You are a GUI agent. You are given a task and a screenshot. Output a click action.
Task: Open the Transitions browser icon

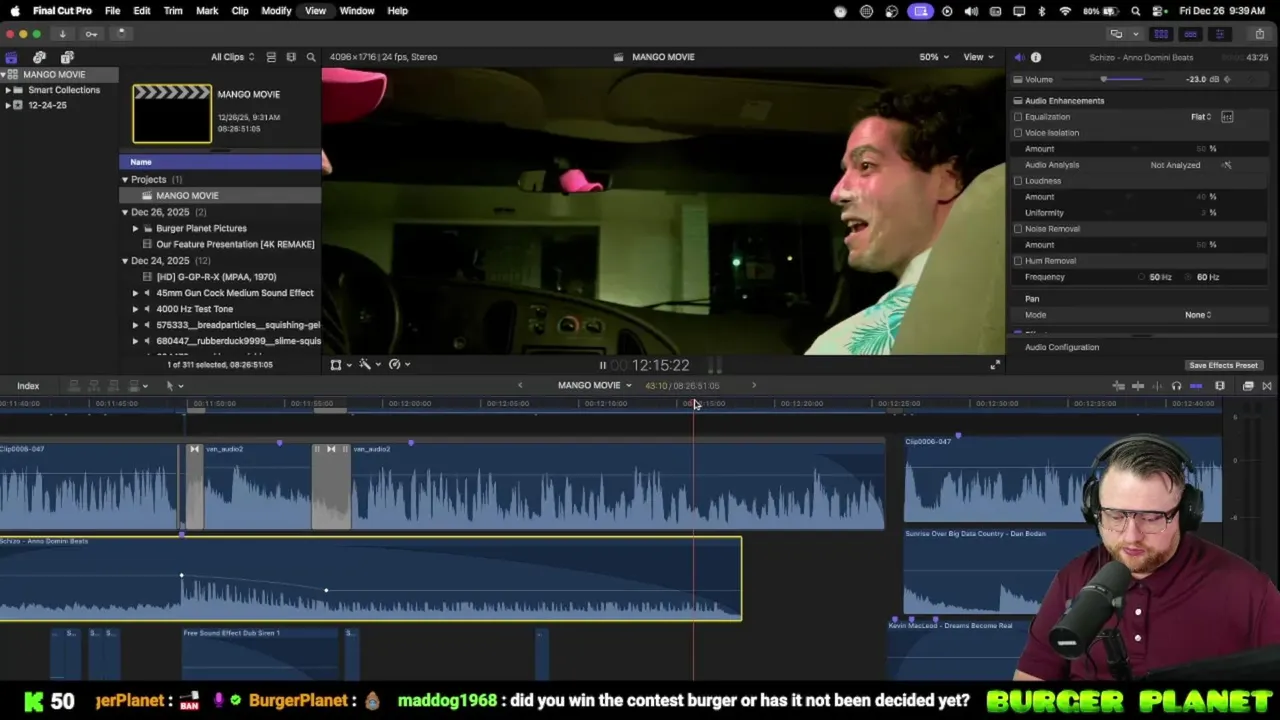[1267, 386]
